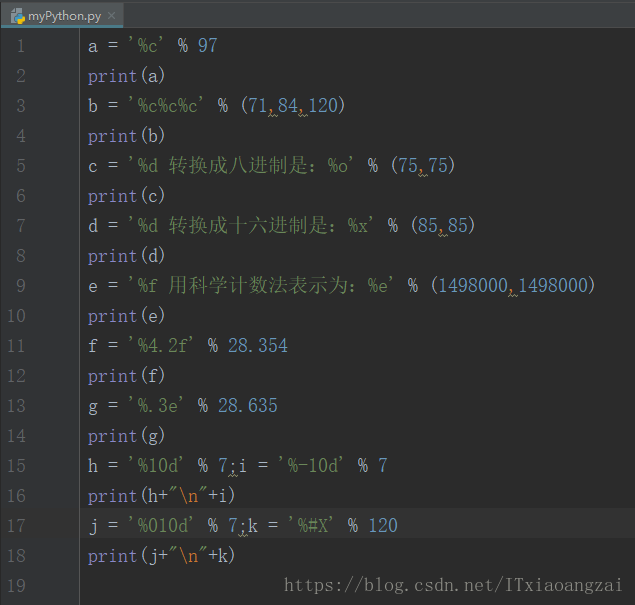Click the number 28.635
The width and height of the screenshot is (635, 605).
(x=248, y=405)
